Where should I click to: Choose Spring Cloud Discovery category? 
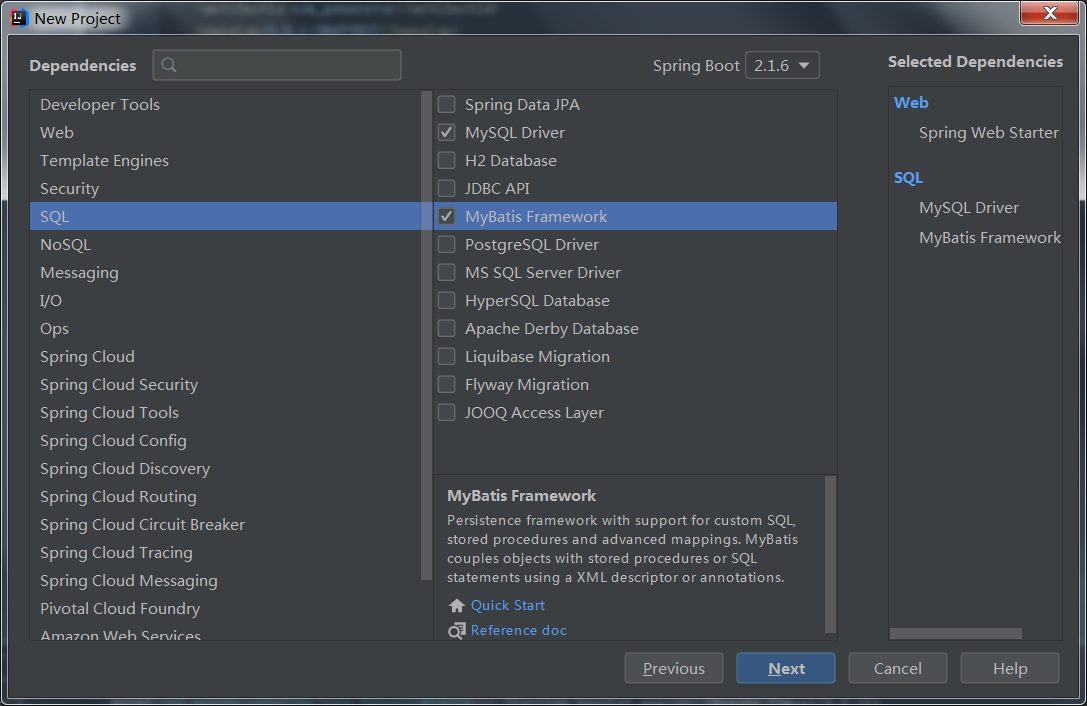225,469
